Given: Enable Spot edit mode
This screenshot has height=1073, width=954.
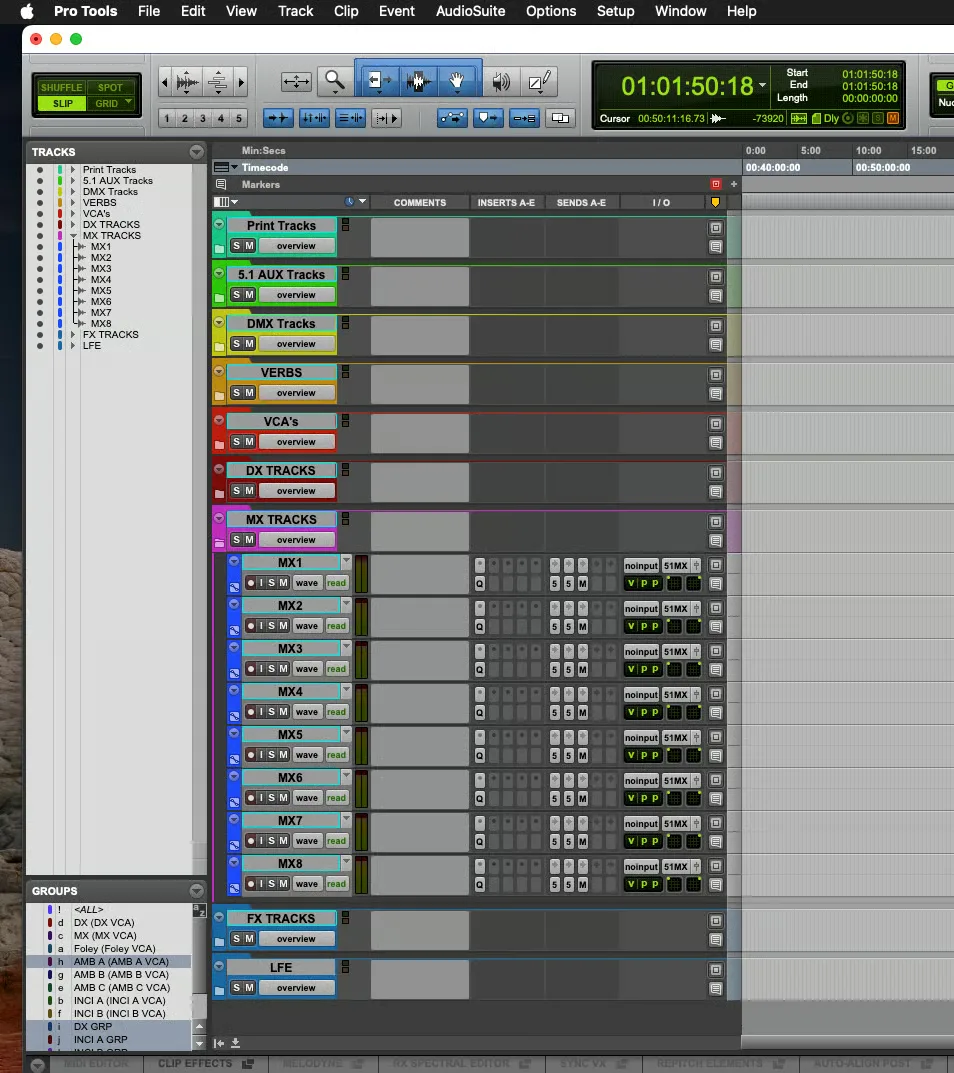Looking at the screenshot, I should (x=110, y=88).
